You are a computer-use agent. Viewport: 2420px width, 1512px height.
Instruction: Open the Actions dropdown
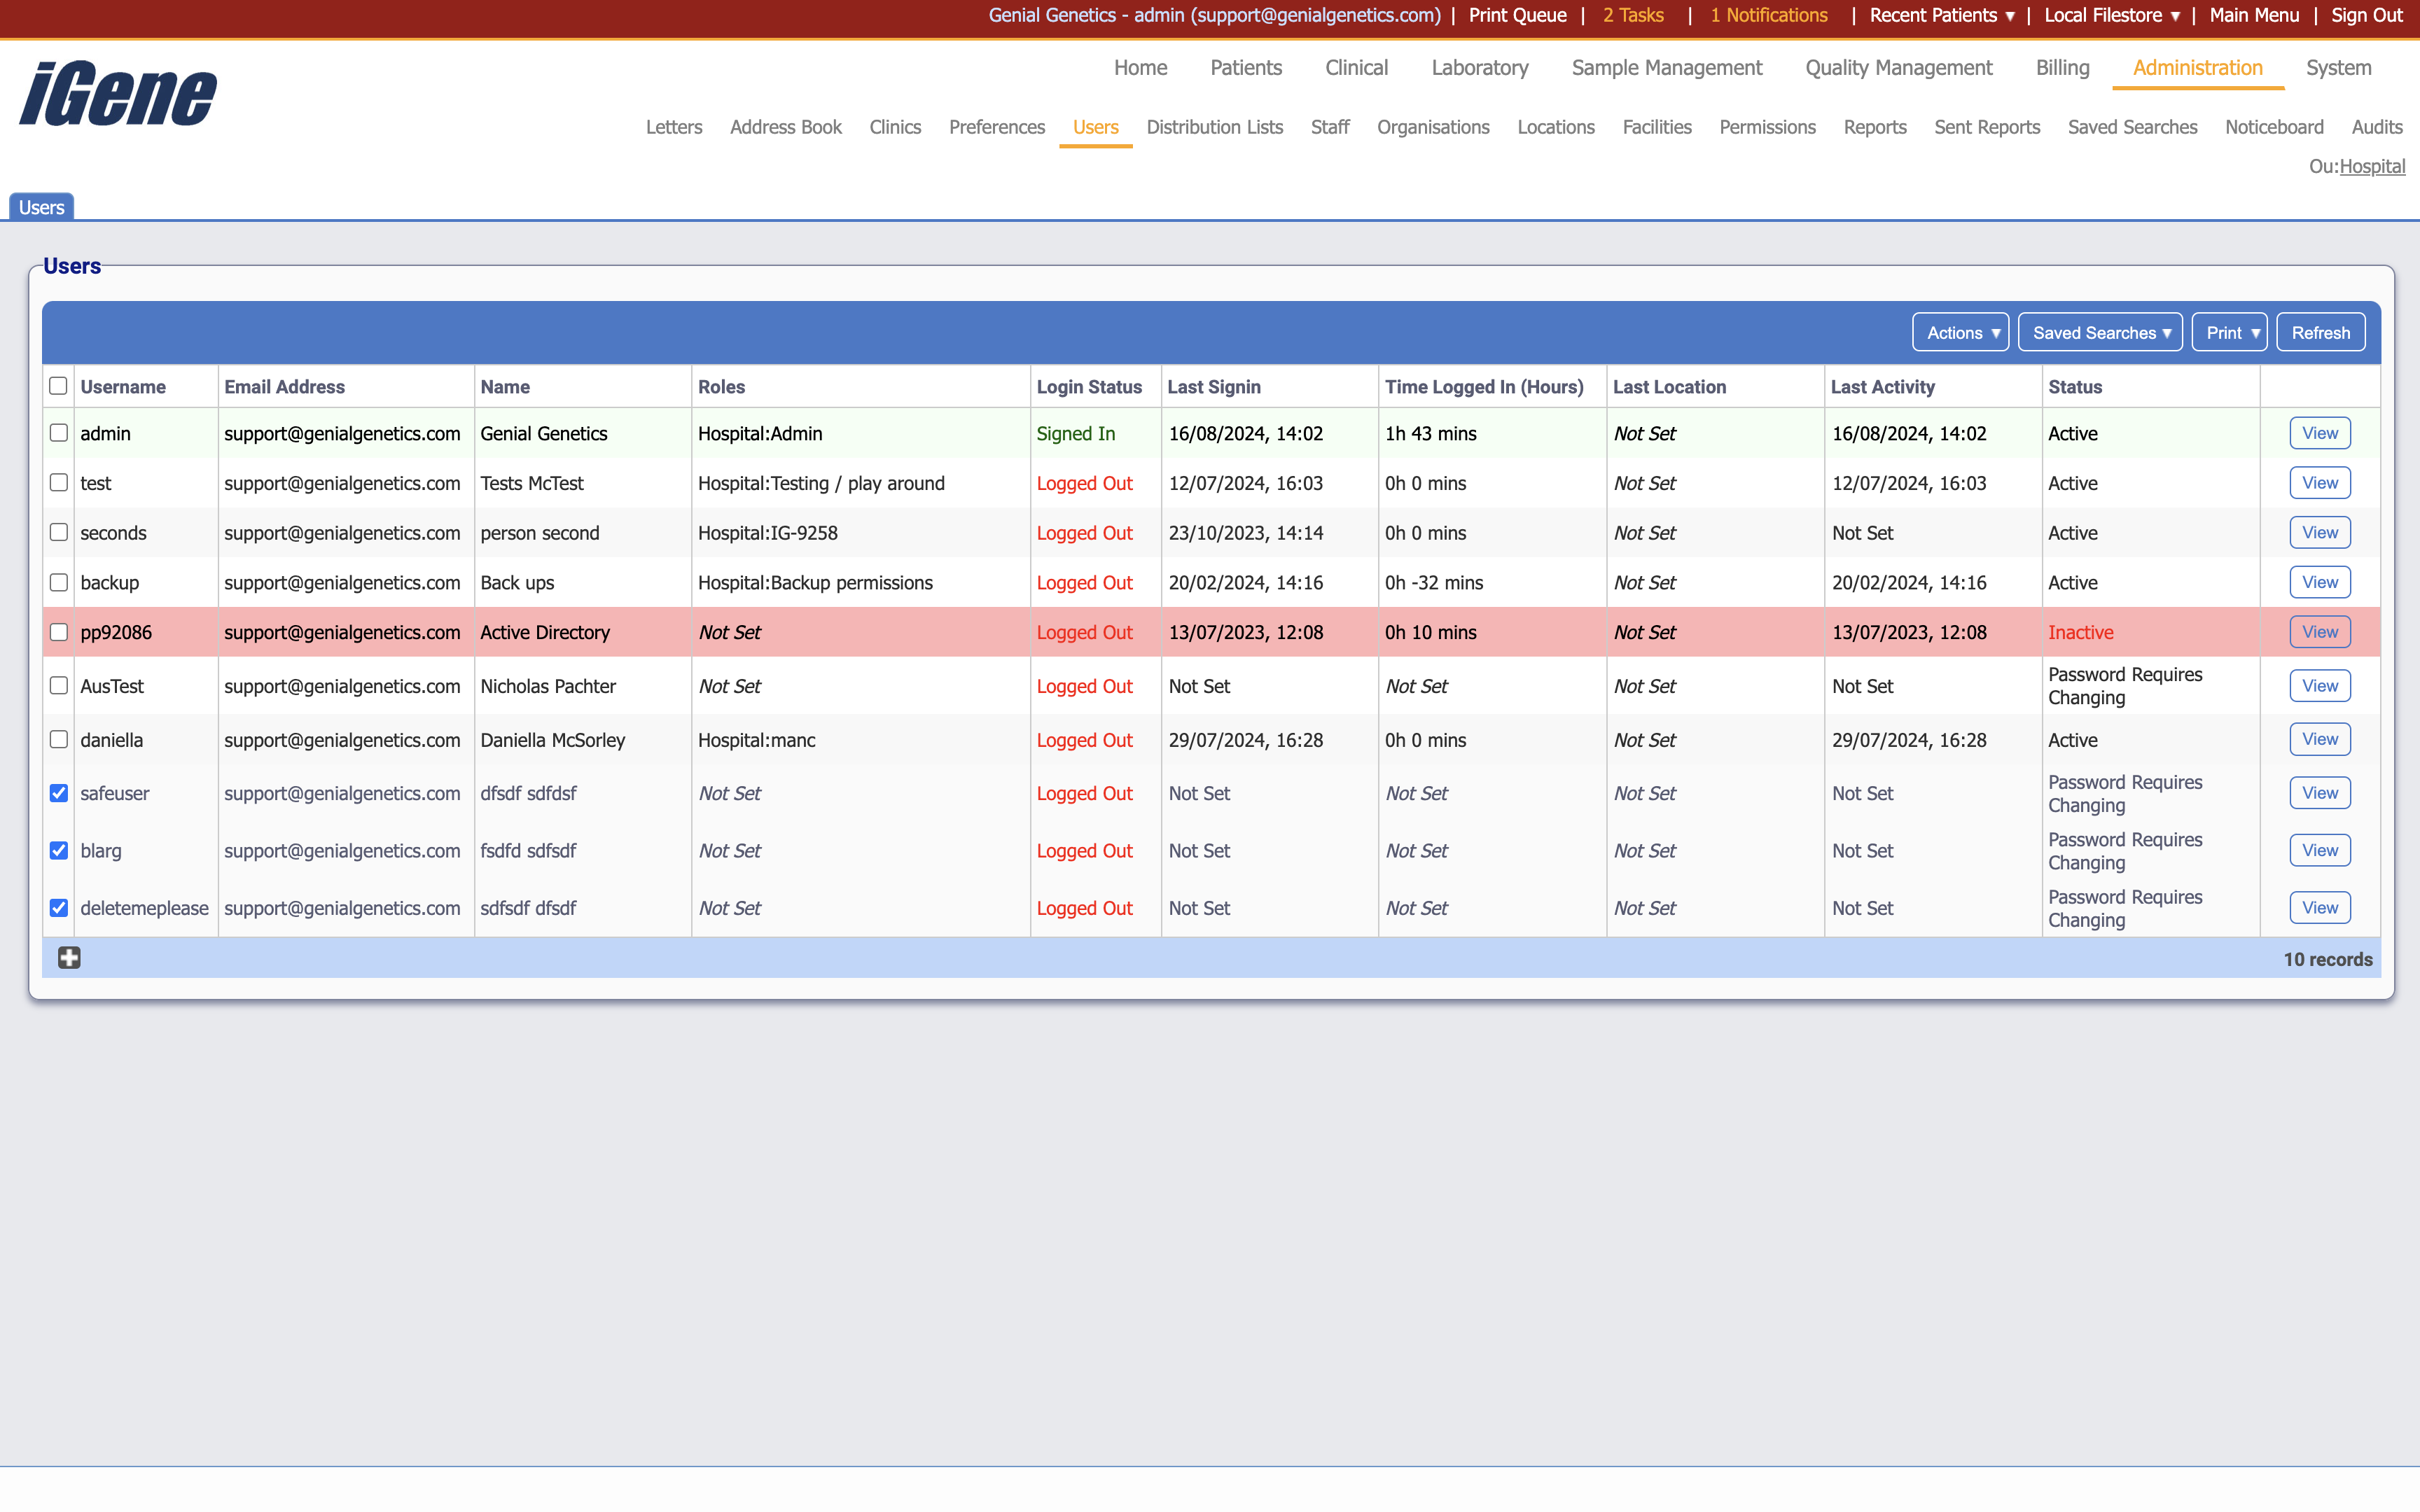(x=1961, y=333)
